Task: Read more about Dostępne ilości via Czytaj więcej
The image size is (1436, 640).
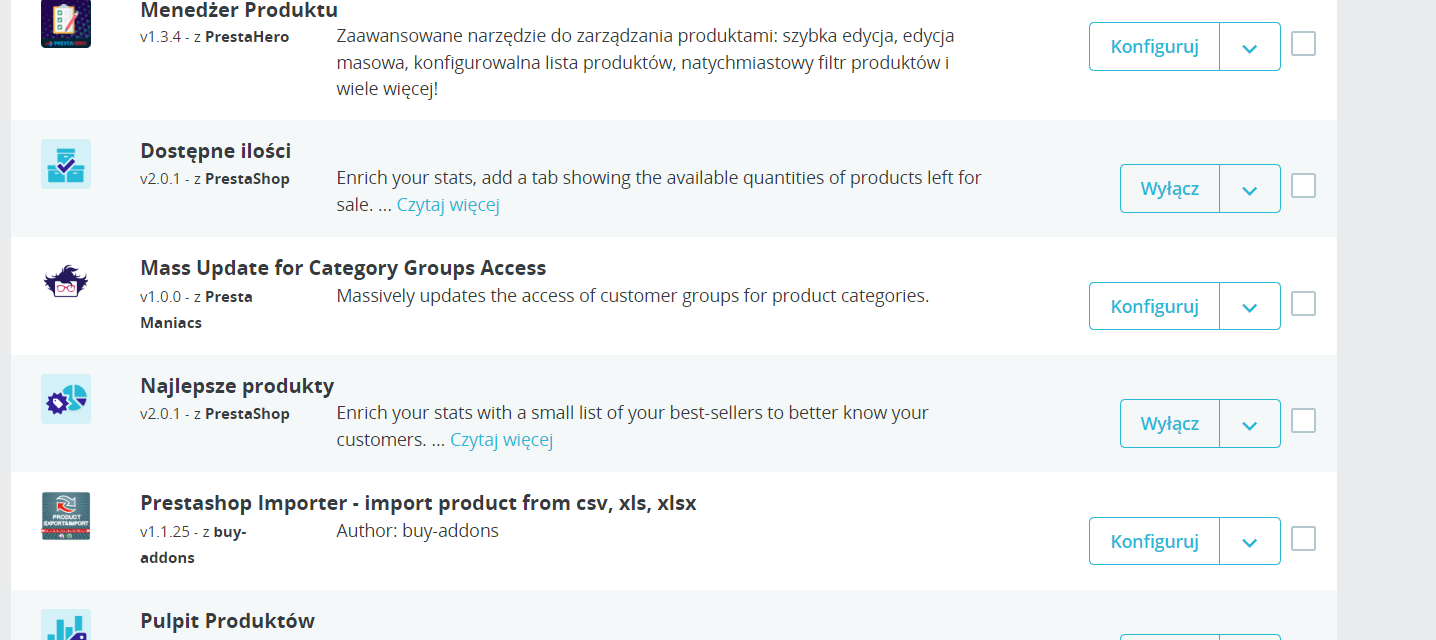Action: point(448,205)
